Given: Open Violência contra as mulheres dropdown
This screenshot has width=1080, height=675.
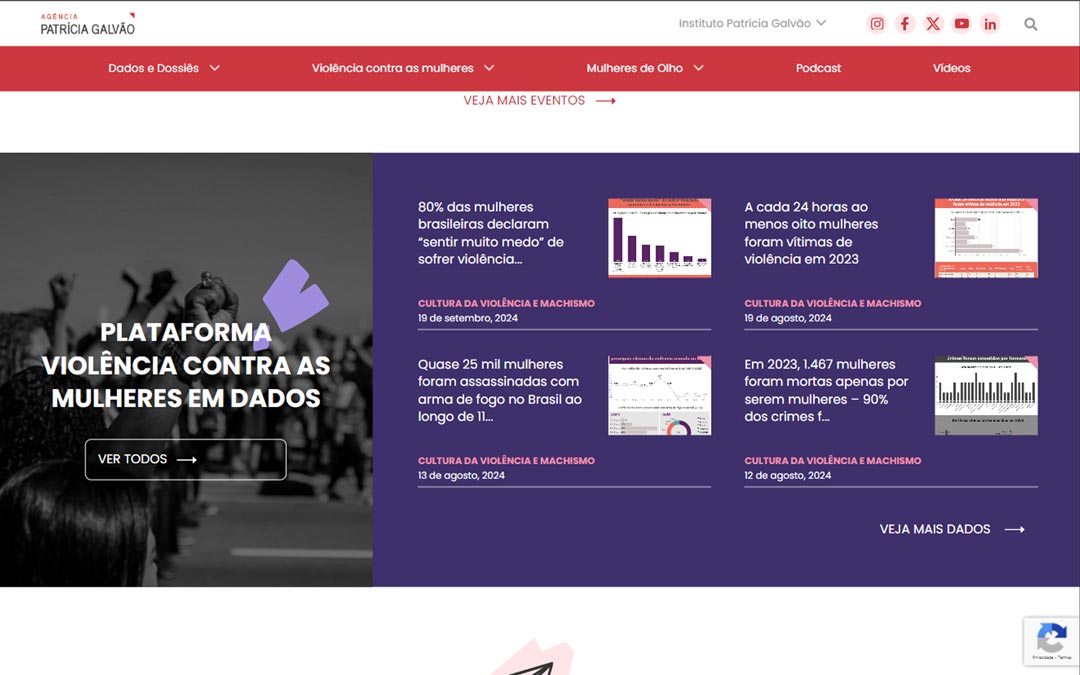Looking at the screenshot, I should point(403,68).
